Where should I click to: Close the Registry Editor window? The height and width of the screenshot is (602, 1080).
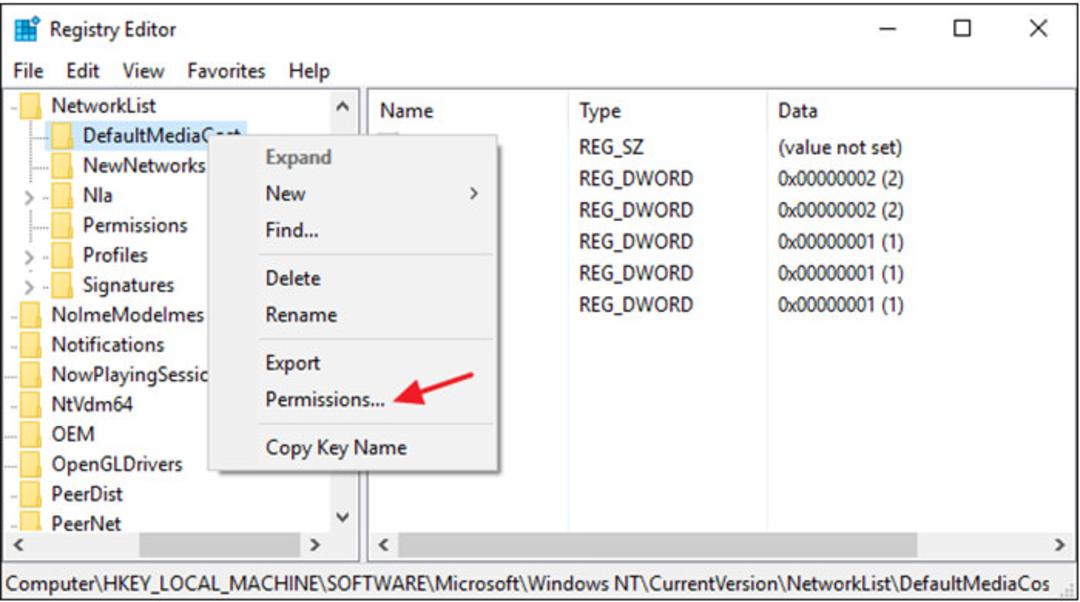[x=1038, y=29]
